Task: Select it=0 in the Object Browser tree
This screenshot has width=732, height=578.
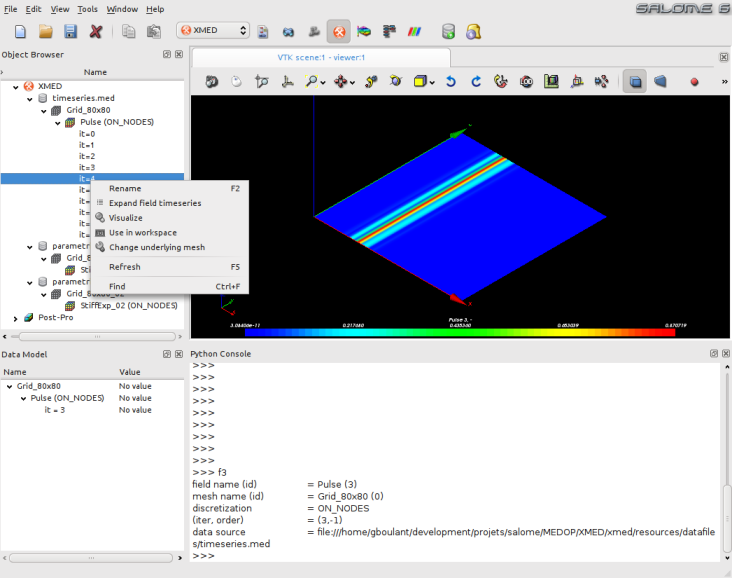Action: (x=87, y=133)
